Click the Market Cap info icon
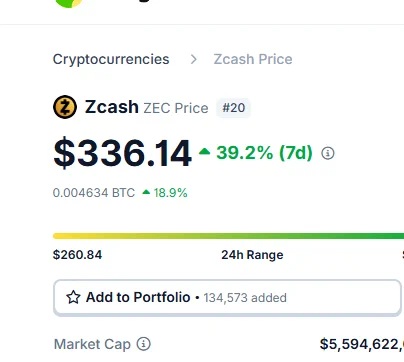The image size is (404, 362). 144,344
